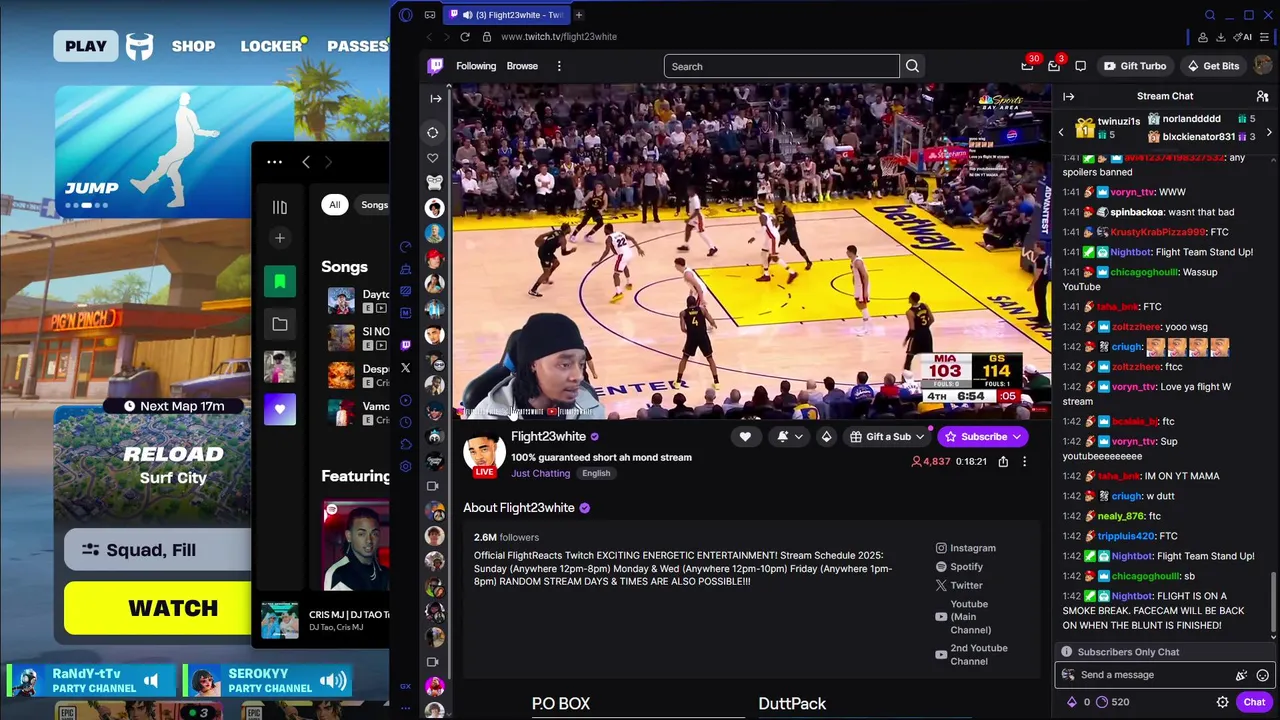Open Reload Surf City map tile
Viewport: 1280px width, 720px height.
pyautogui.click(x=152, y=465)
